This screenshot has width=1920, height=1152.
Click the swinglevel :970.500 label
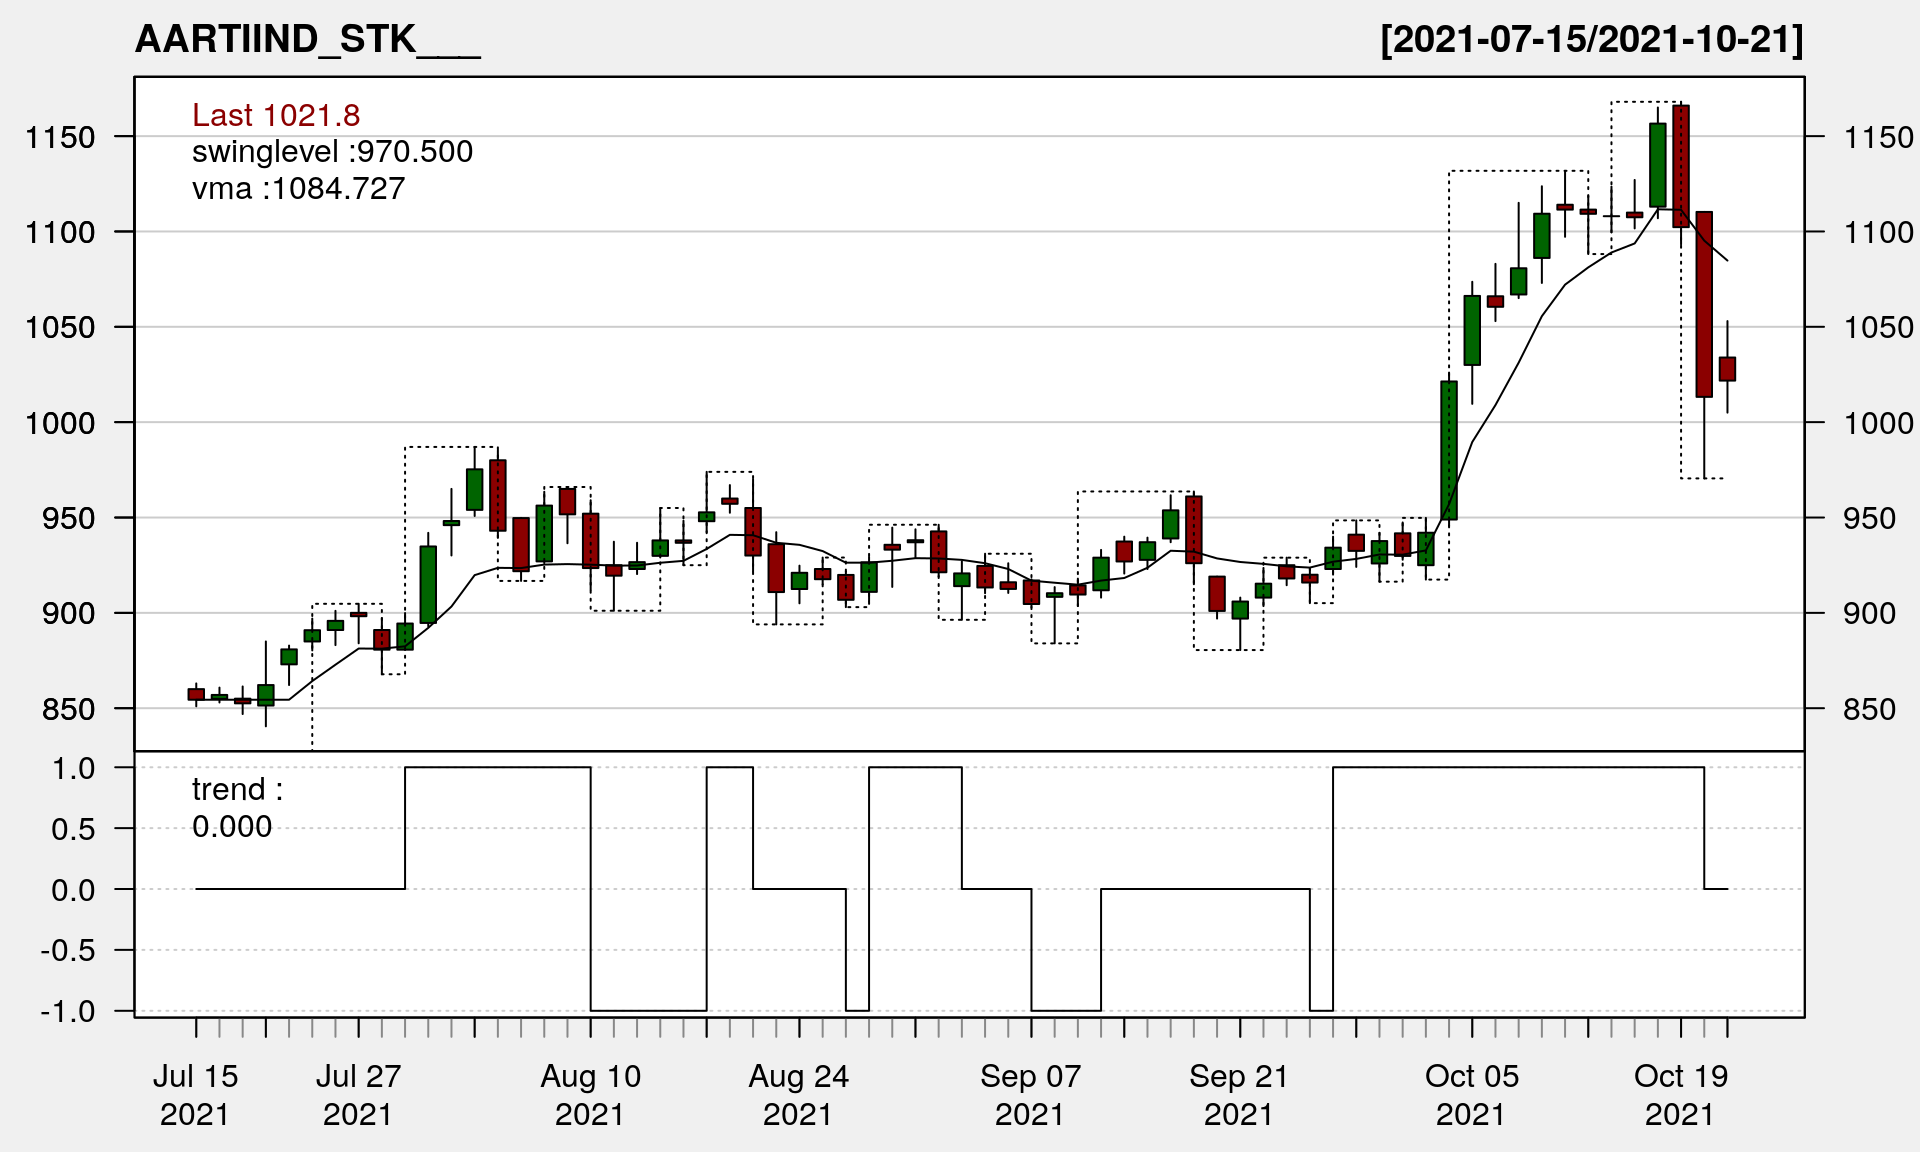pos(332,152)
